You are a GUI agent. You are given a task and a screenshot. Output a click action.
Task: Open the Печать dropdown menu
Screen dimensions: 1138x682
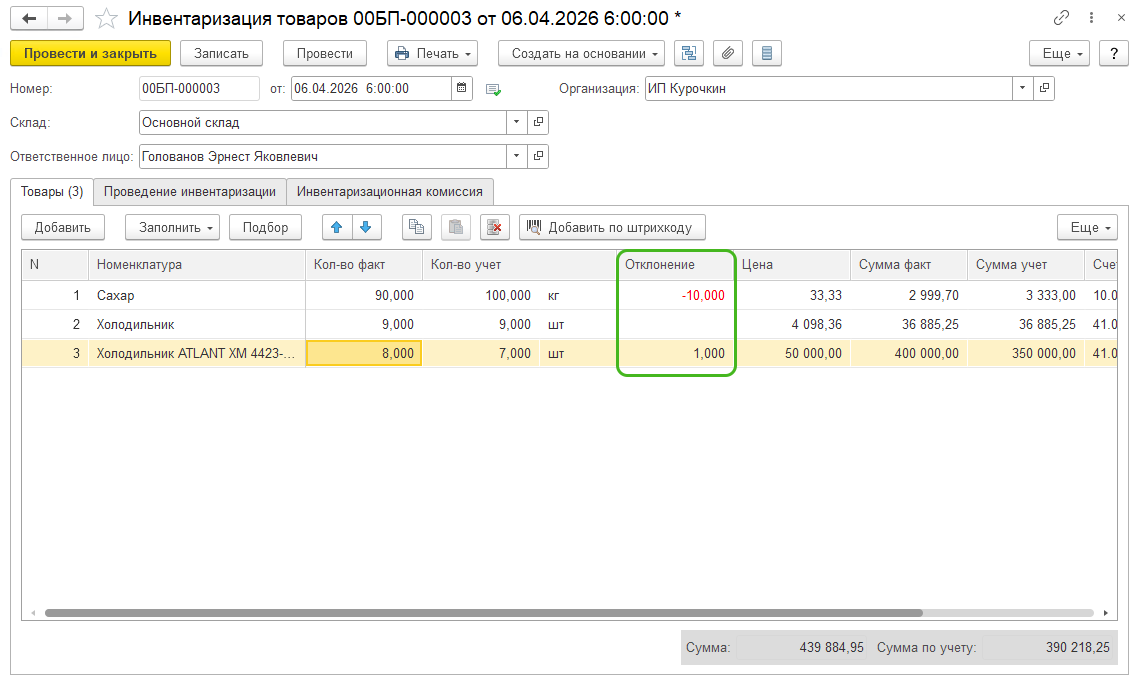click(432, 54)
